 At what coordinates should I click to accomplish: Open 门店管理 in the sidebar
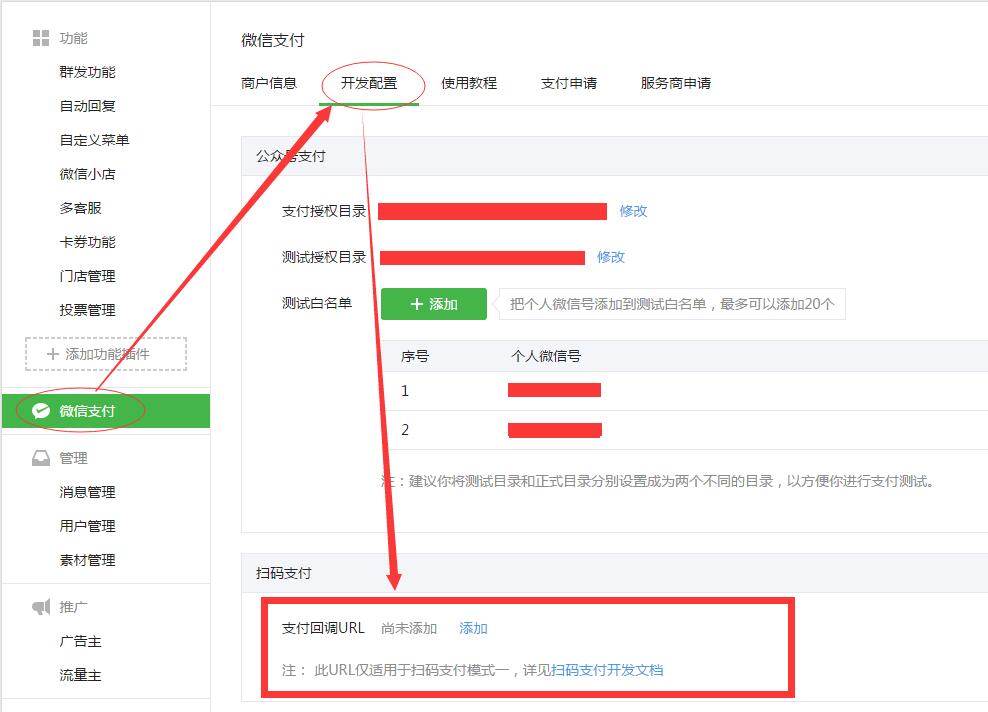pyautogui.click(x=88, y=276)
